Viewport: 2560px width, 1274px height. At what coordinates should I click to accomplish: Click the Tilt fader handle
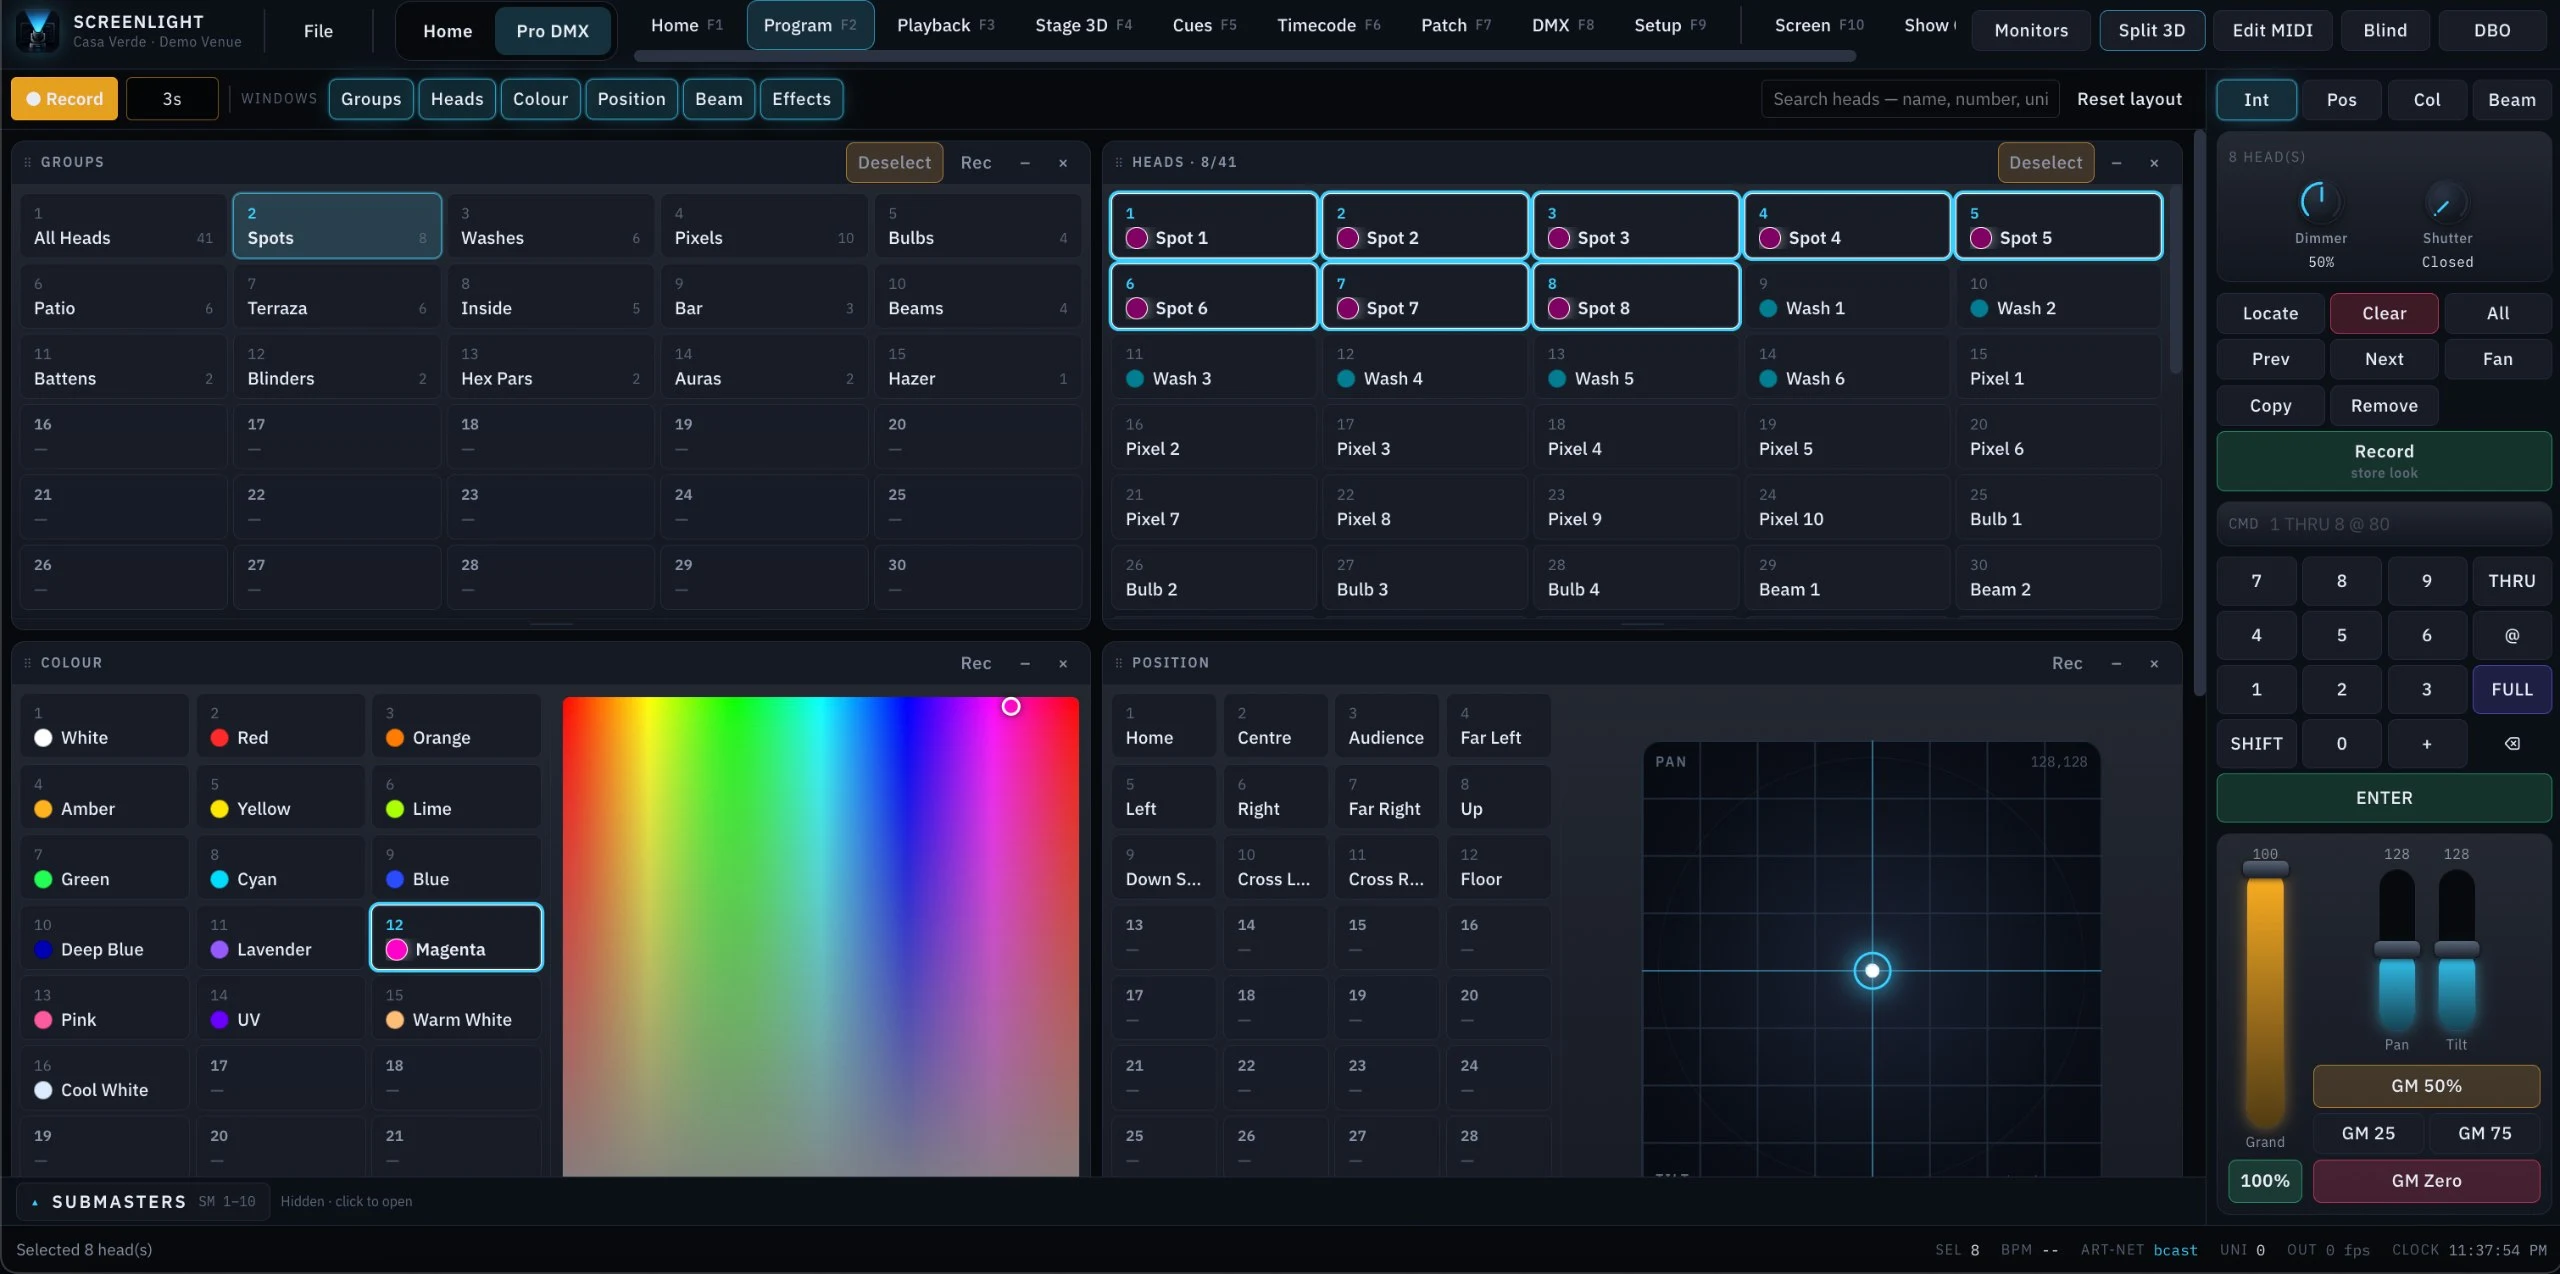coord(2456,949)
